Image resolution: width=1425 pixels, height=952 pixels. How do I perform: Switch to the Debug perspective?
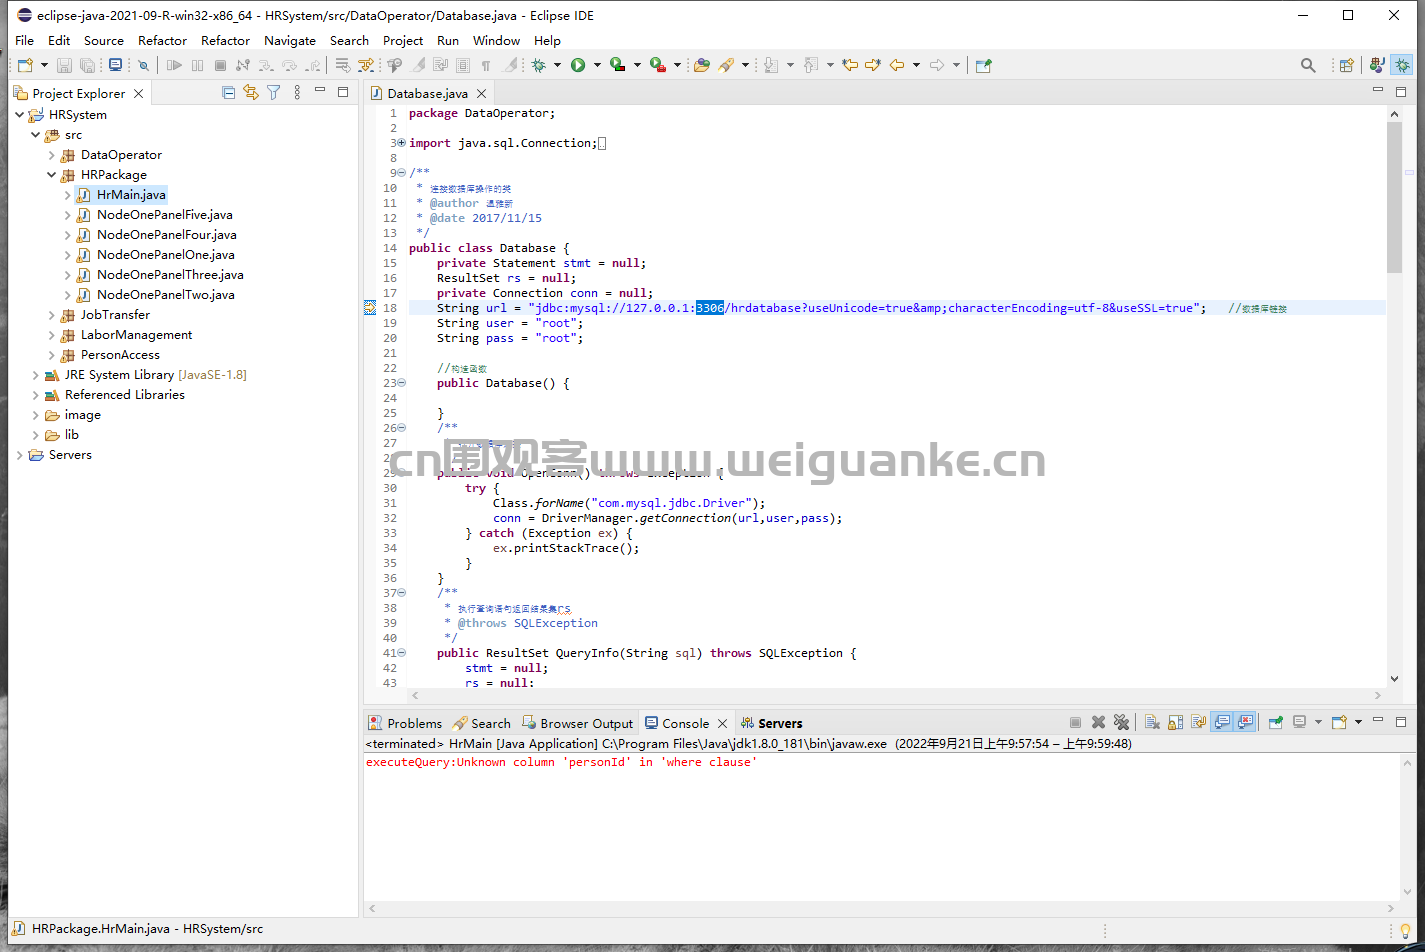coord(1403,65)
